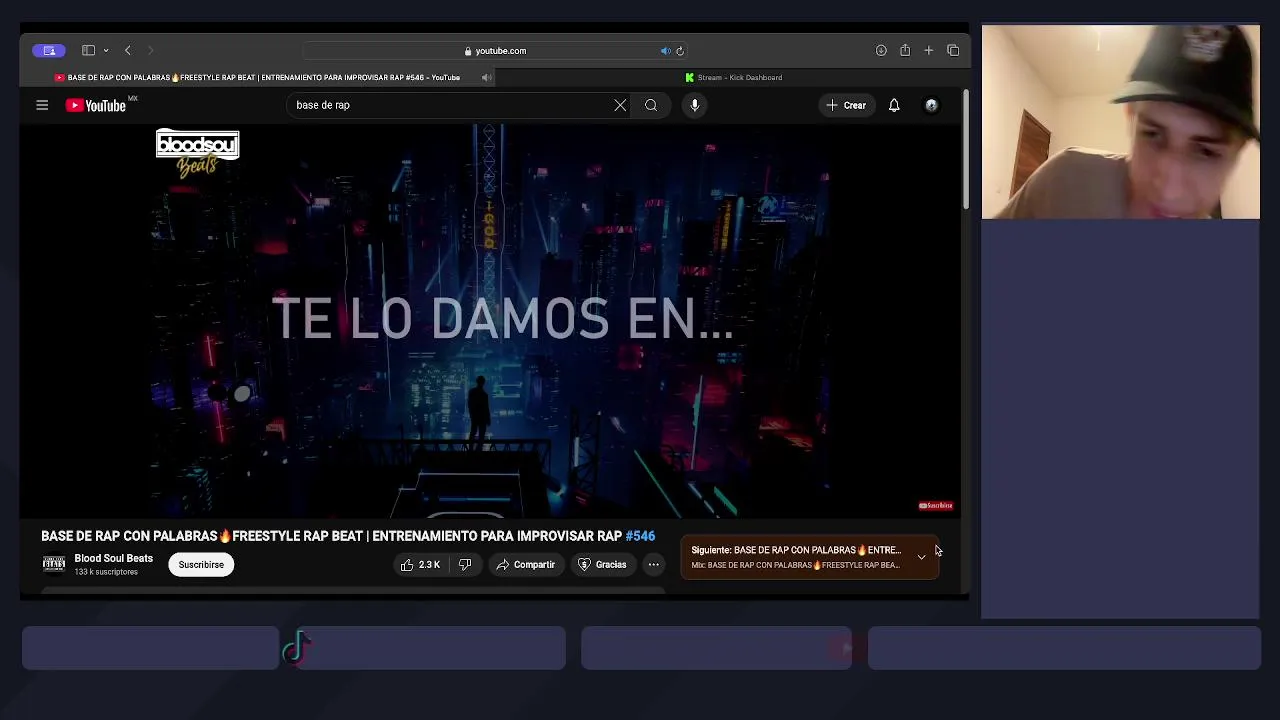Screen dimensions: 1280x720
Task: Subscribe with the Suscribirse button
Action: click(x=201, y=565)
